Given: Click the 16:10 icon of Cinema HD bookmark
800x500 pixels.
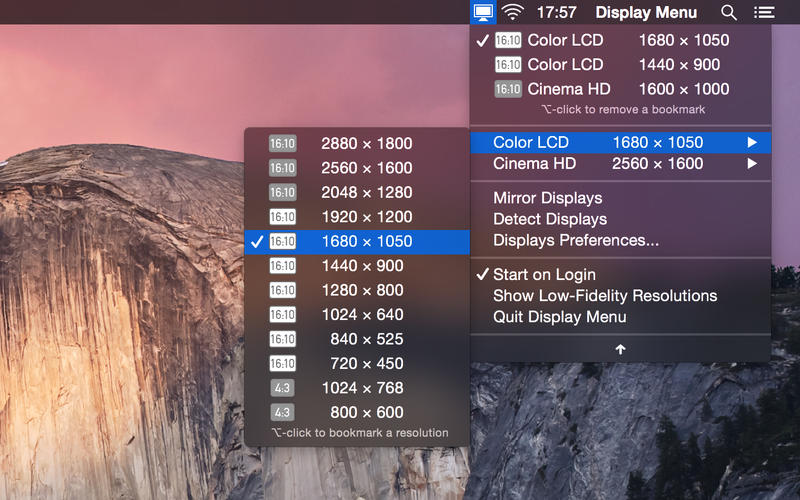Looking at the screenshot, I should click(x=508, y=89).
